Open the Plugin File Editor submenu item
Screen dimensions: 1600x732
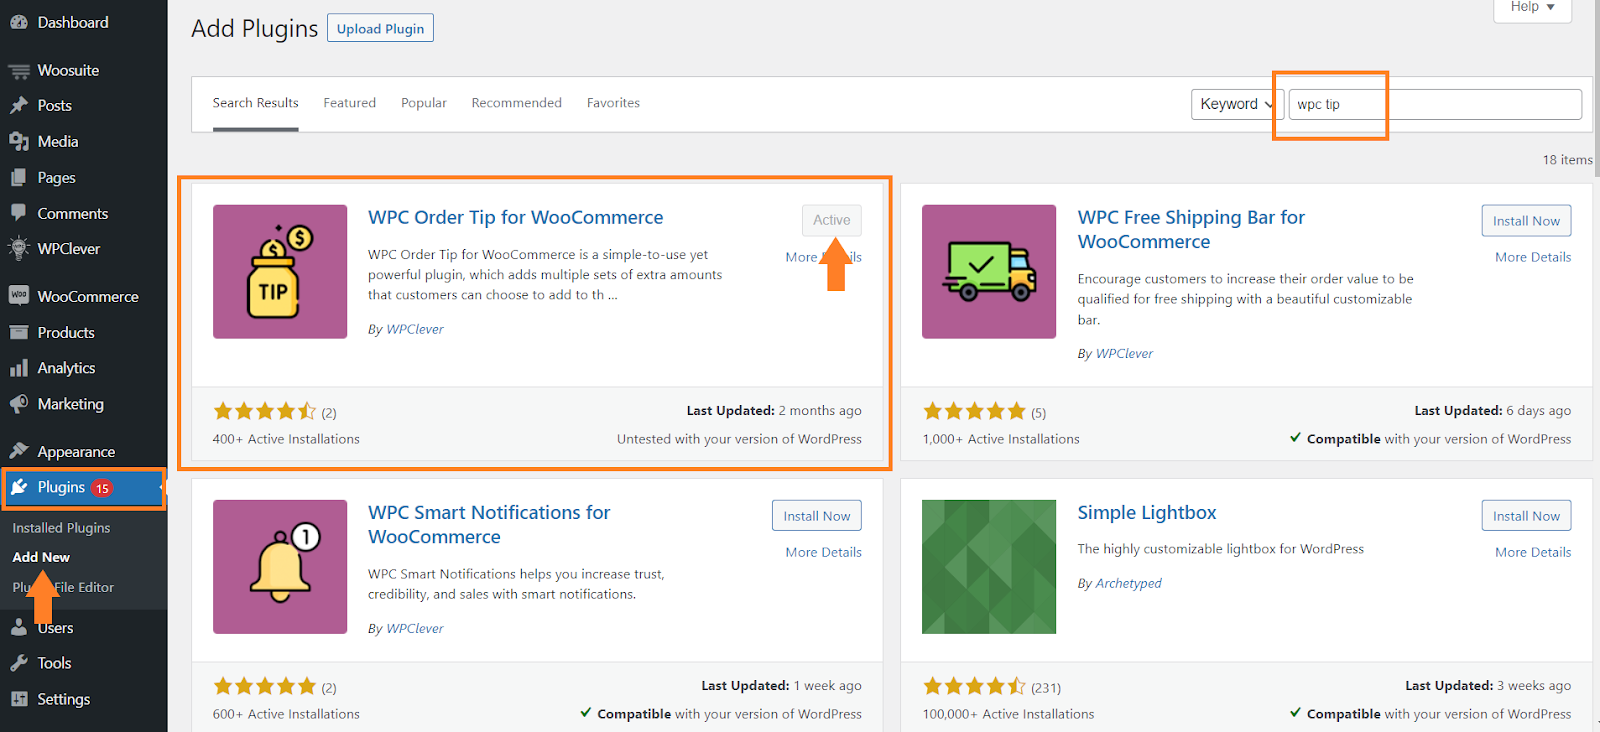pos(63,587)
